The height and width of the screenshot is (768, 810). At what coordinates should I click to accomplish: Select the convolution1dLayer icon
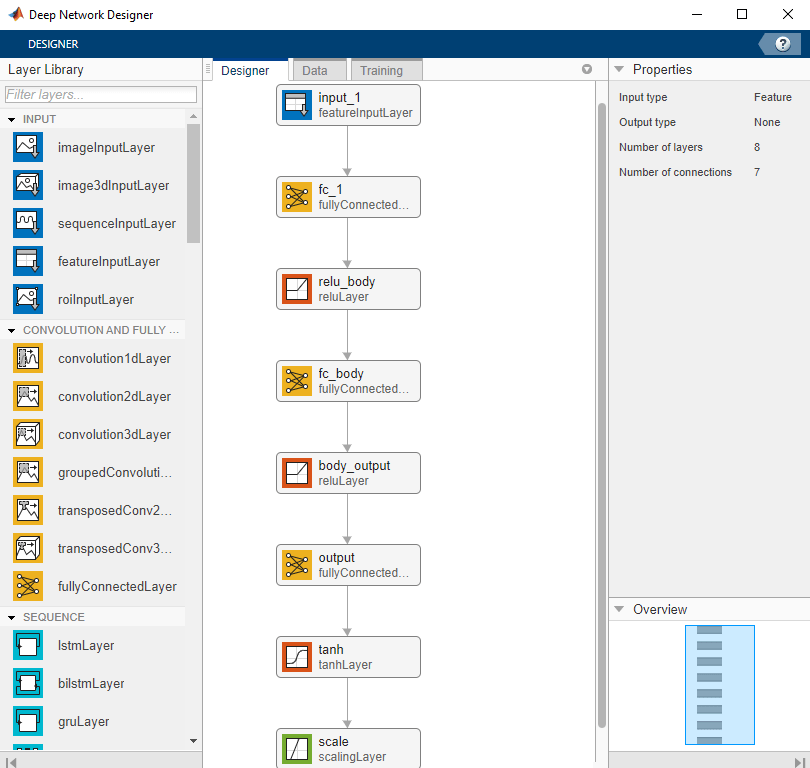coord(28,358)
